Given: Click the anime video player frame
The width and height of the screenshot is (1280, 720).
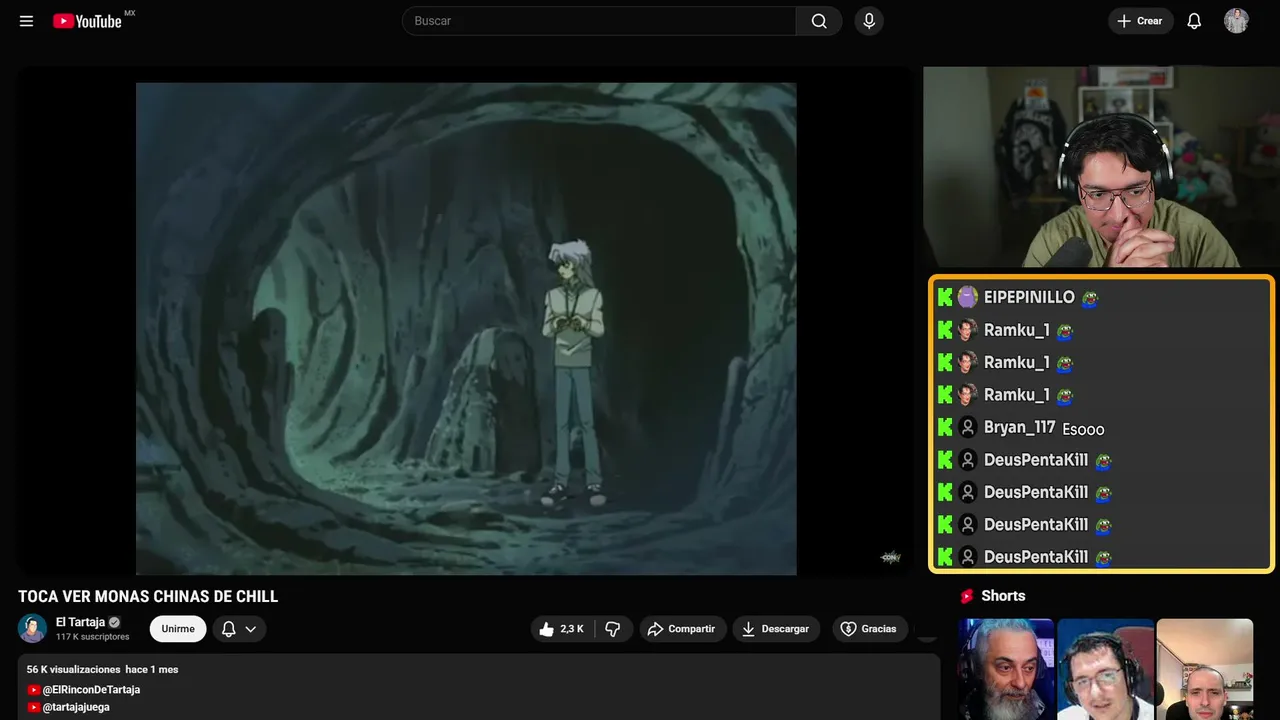Looking at the screenshot, I should point(466,329).
